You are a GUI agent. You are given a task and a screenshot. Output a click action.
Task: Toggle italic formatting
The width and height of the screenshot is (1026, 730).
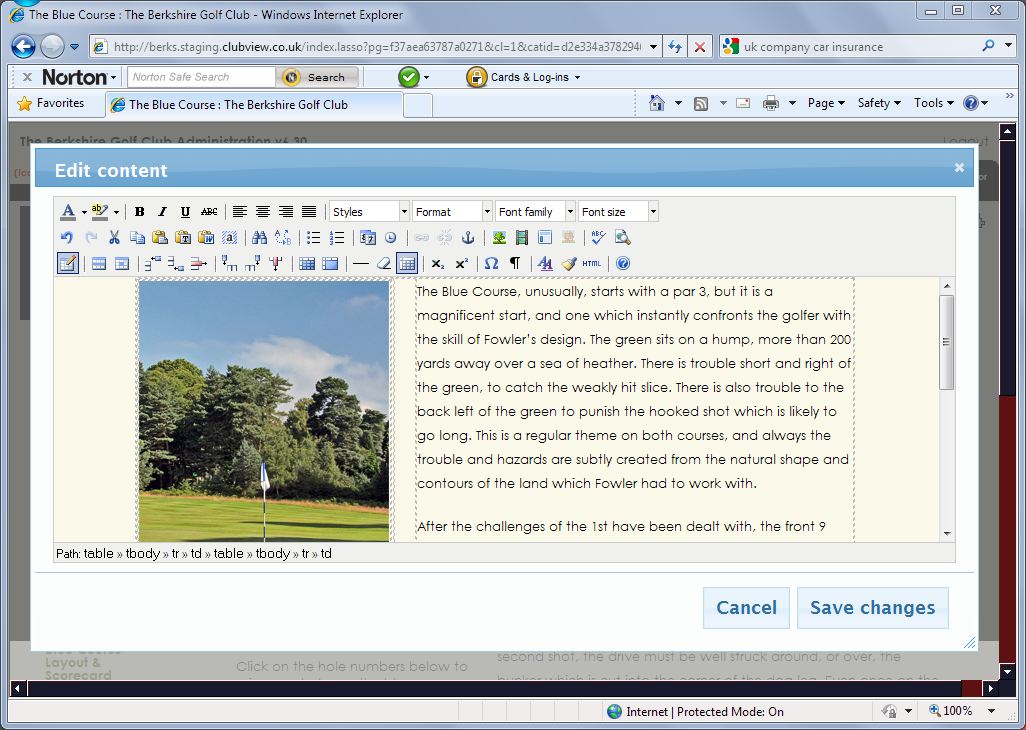pos(162,212)
